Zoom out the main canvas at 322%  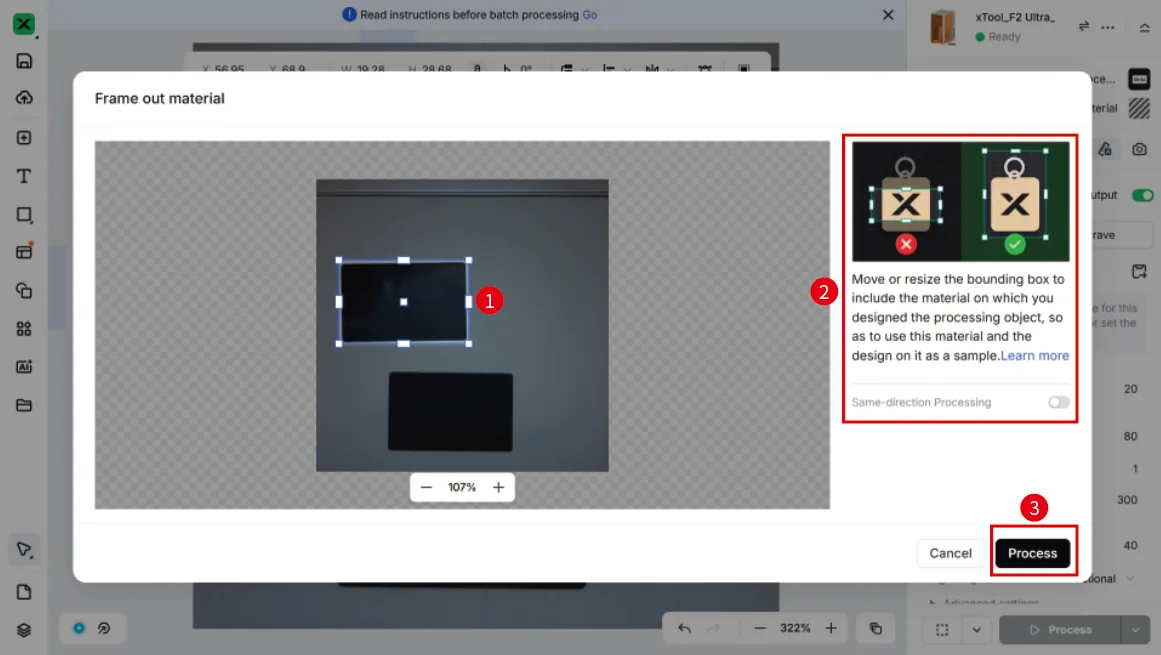[760, 628]
